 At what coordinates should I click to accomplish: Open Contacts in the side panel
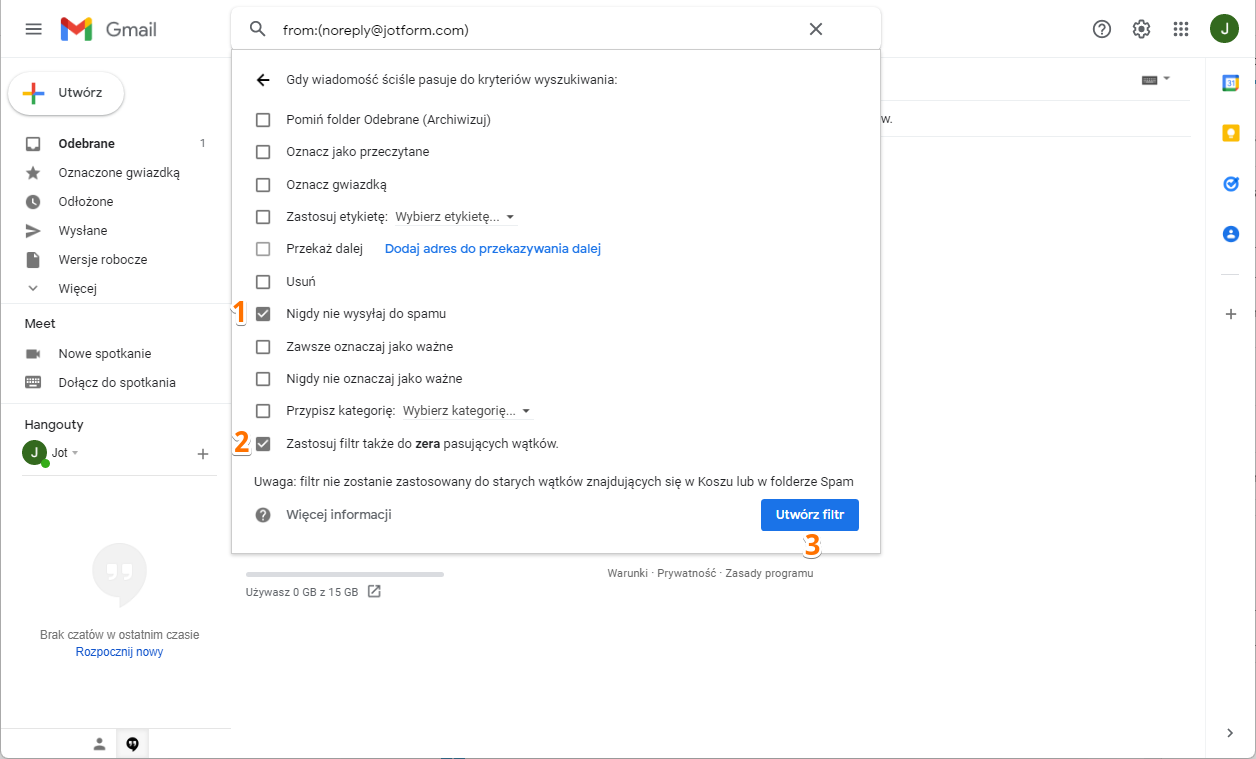[x=1231, y=233]
